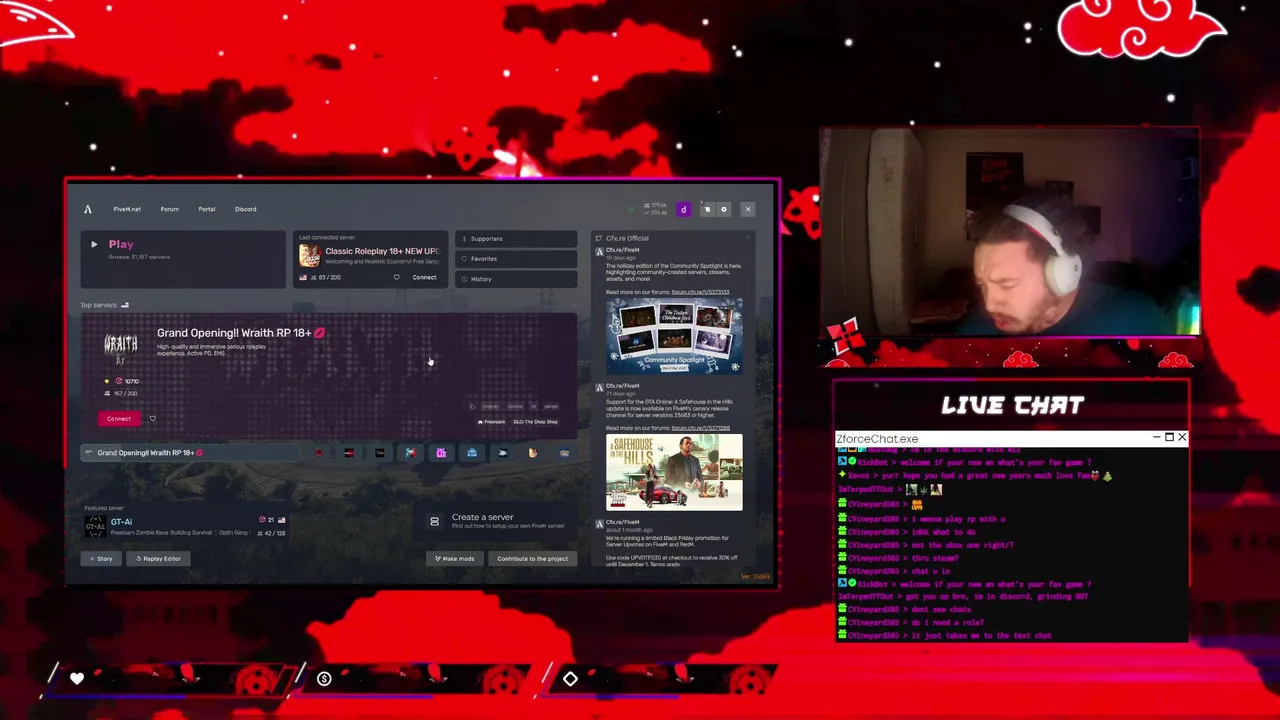Connect to the Wraith RP server
This screenshot has height=720, width=1280.
click(119, 419)
